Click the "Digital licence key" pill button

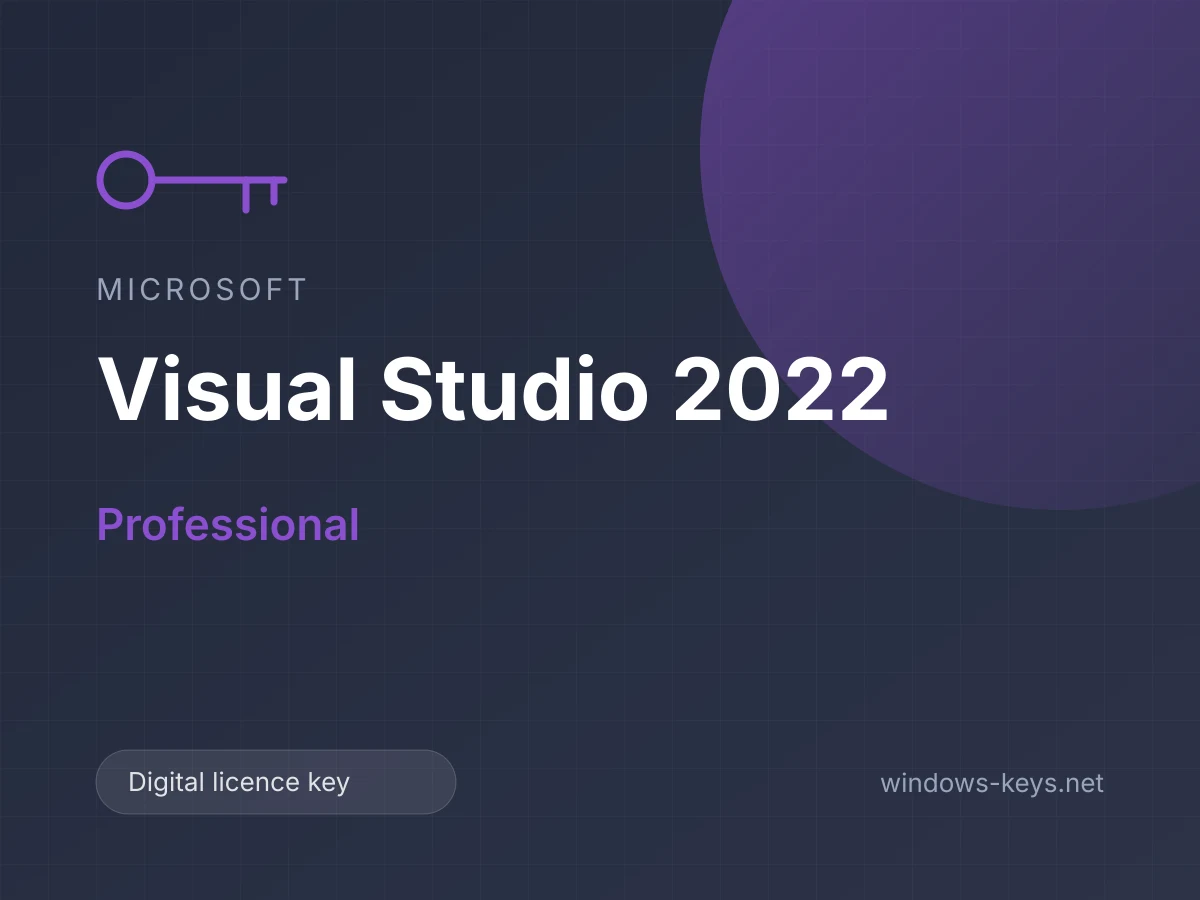(276, 782)
